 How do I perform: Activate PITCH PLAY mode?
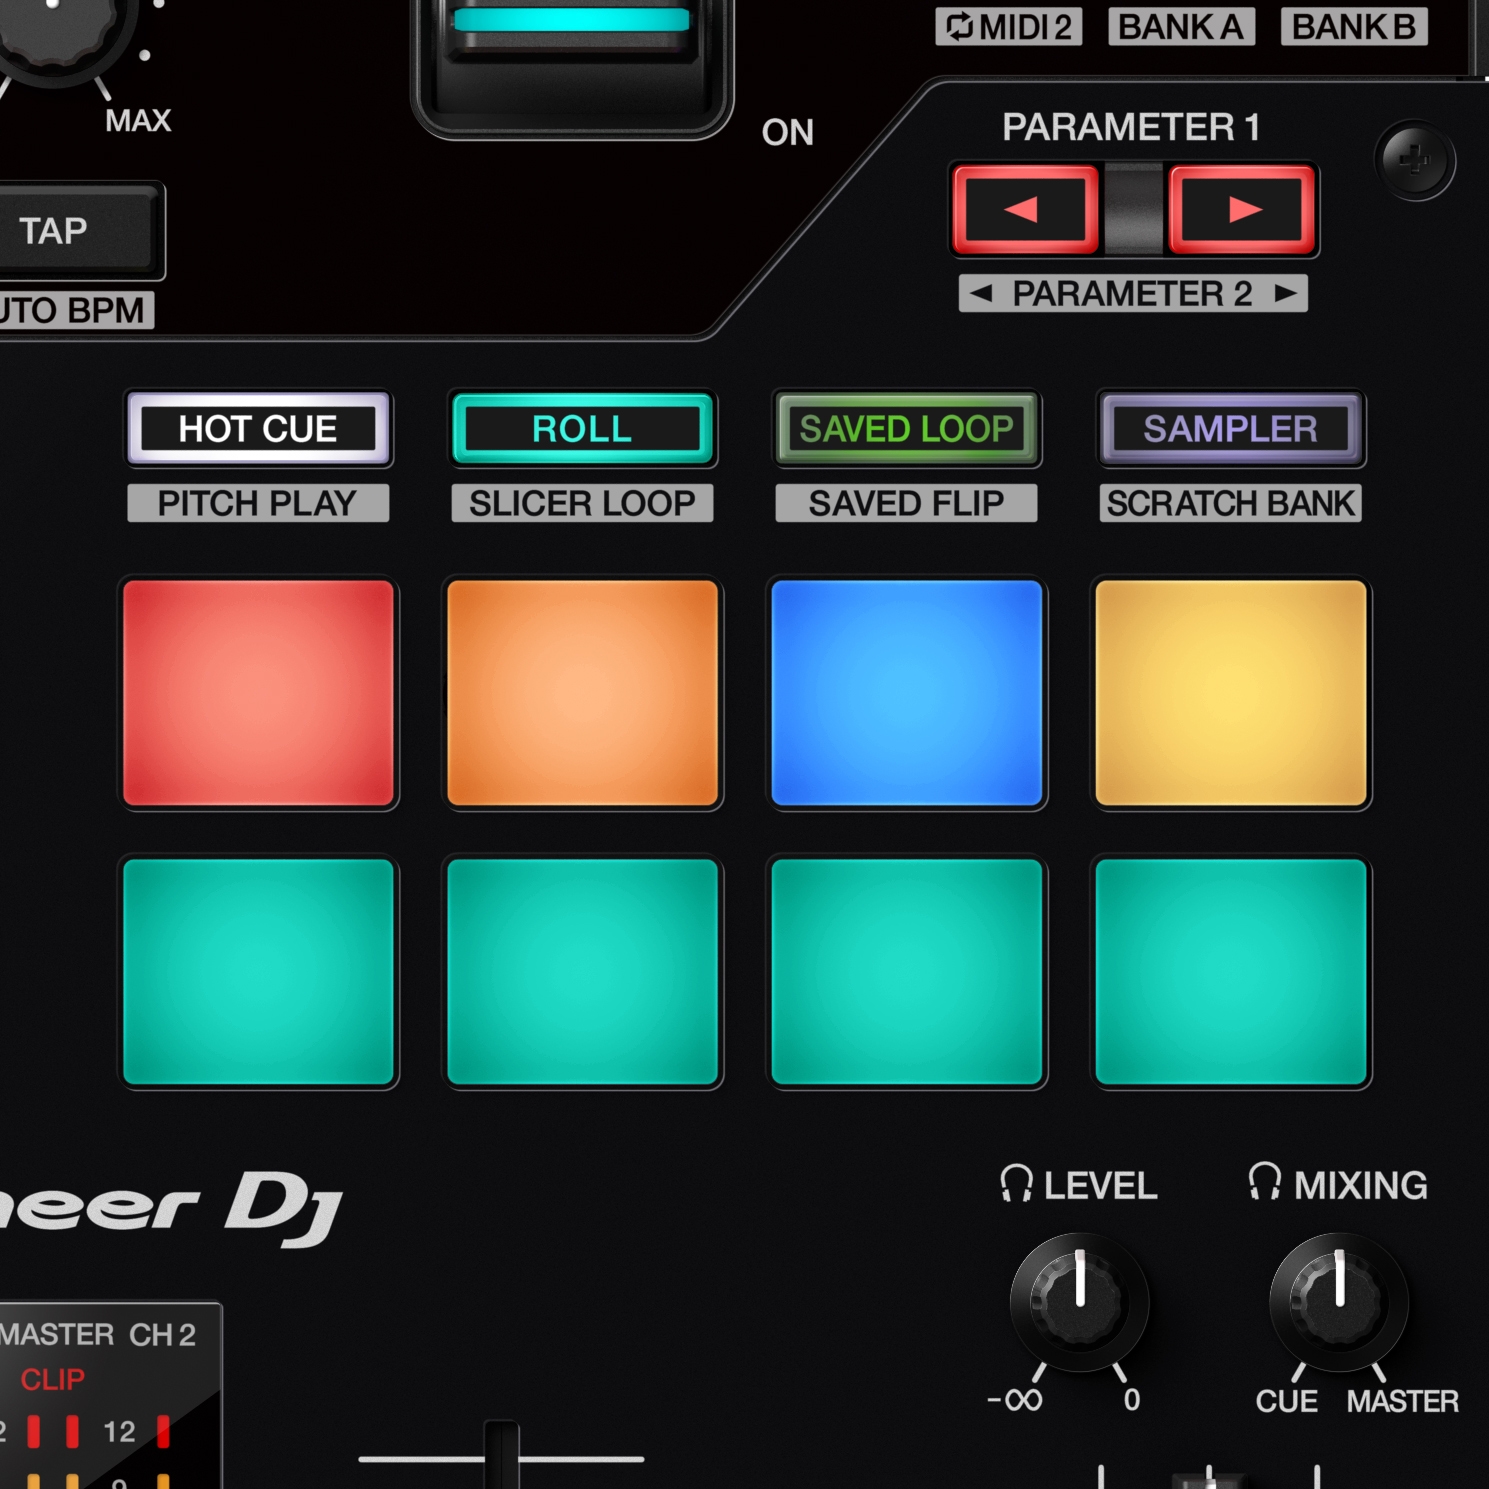pos(258,503)
